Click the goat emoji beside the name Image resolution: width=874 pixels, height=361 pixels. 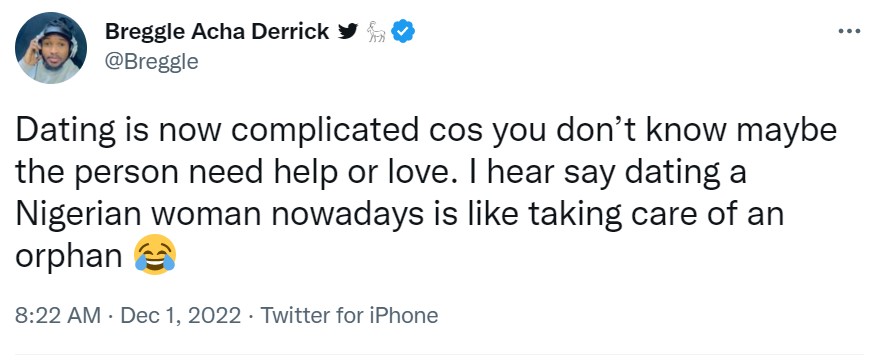[377, 33]
